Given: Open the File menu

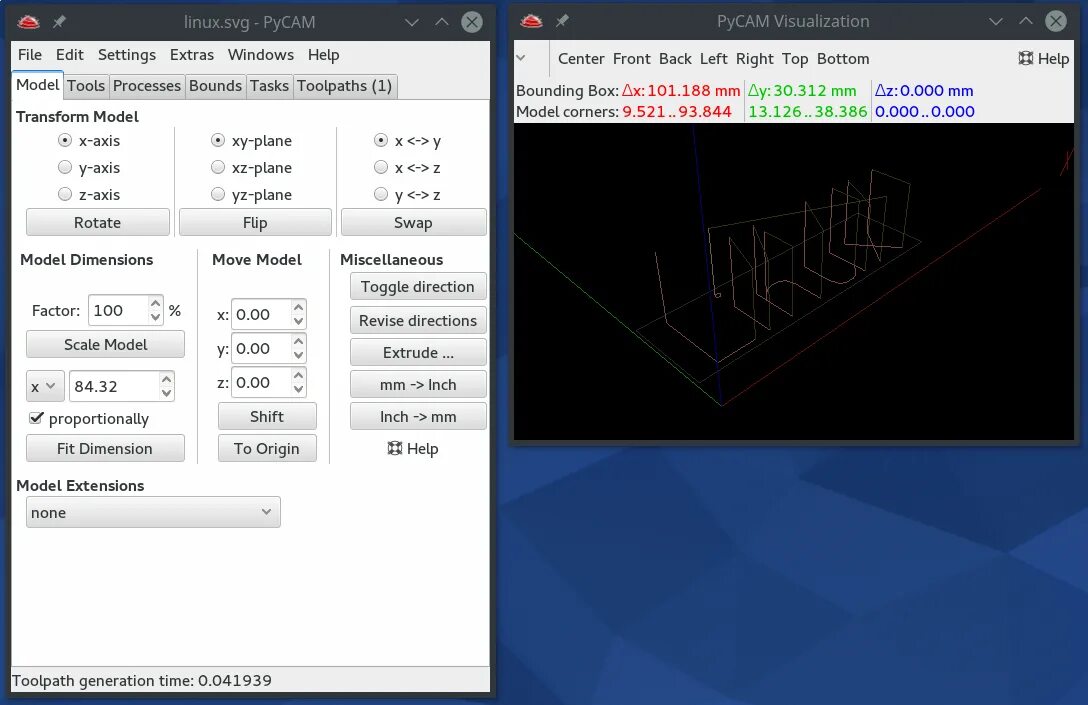Looking at the screenshot, I should [x=30, y=55].
